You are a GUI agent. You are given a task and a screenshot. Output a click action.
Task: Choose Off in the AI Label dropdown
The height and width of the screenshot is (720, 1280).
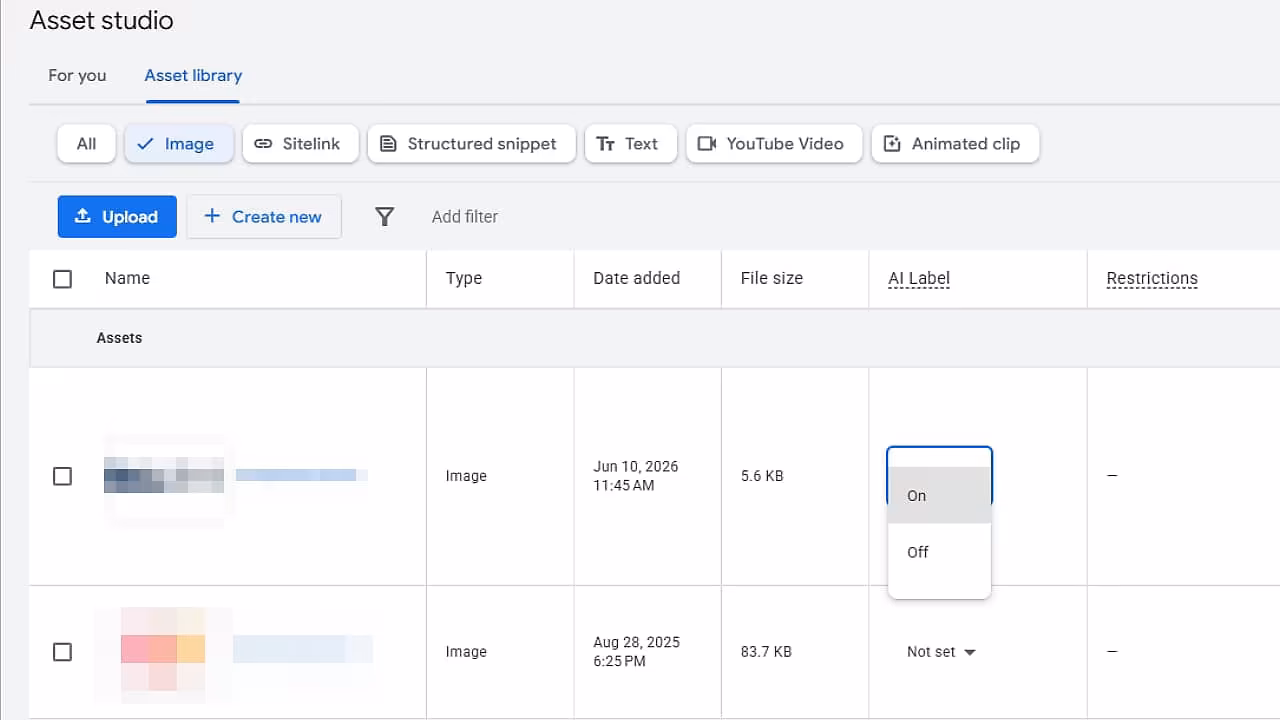pyautogui.click(x=939, y=552)
